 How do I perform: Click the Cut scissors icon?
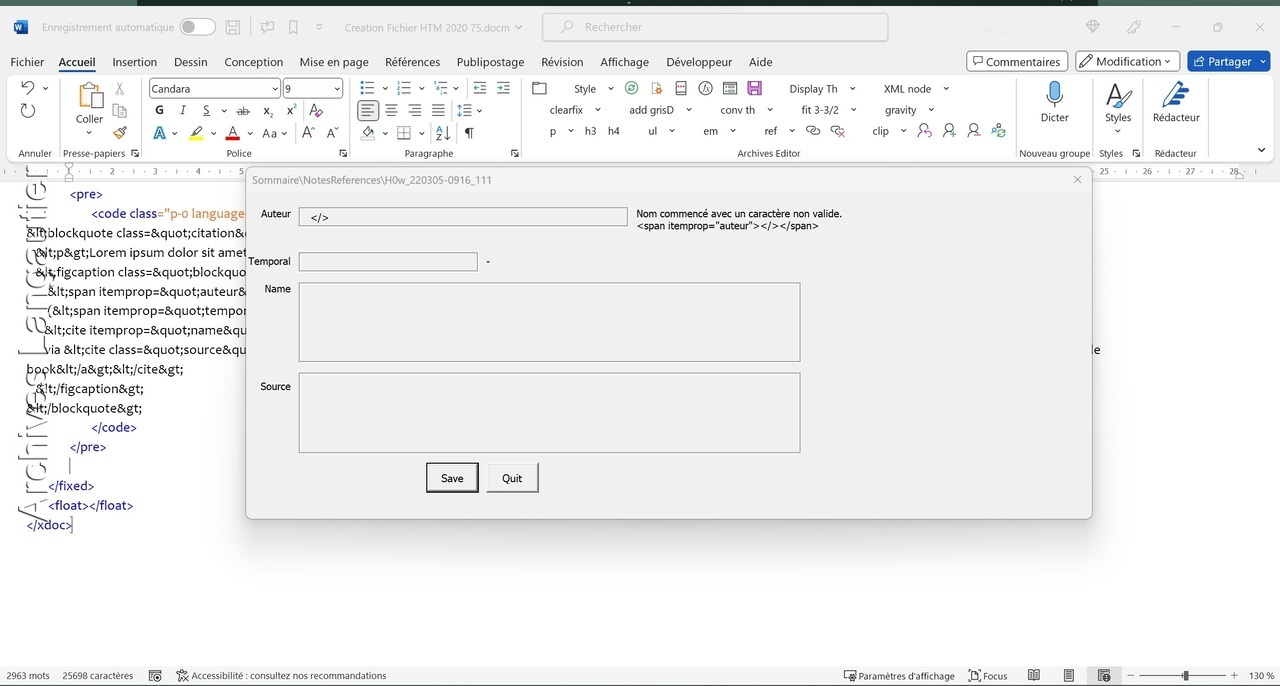coord(120,89)
